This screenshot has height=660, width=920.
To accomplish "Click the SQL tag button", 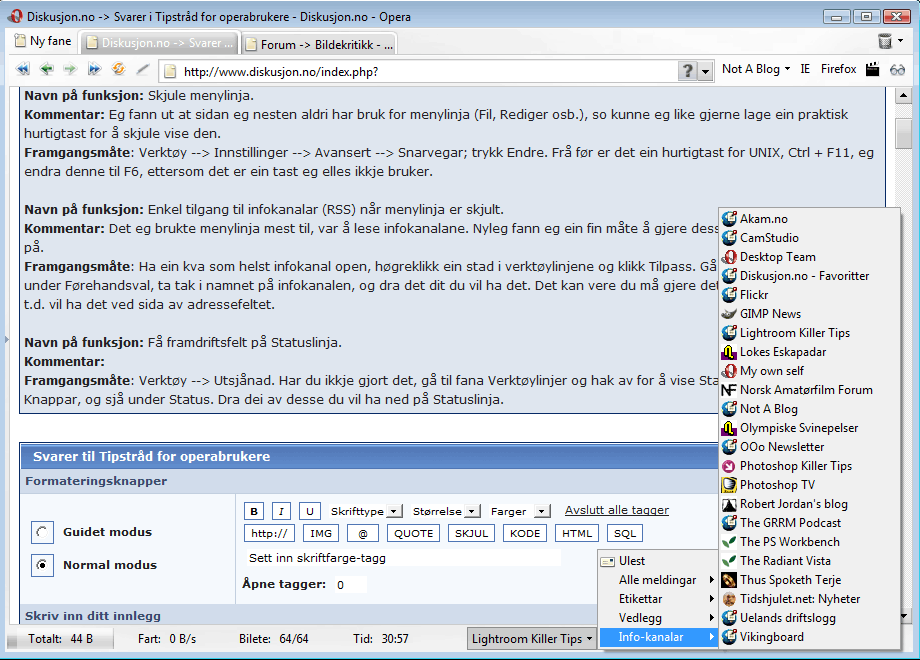I will (625, 533).
